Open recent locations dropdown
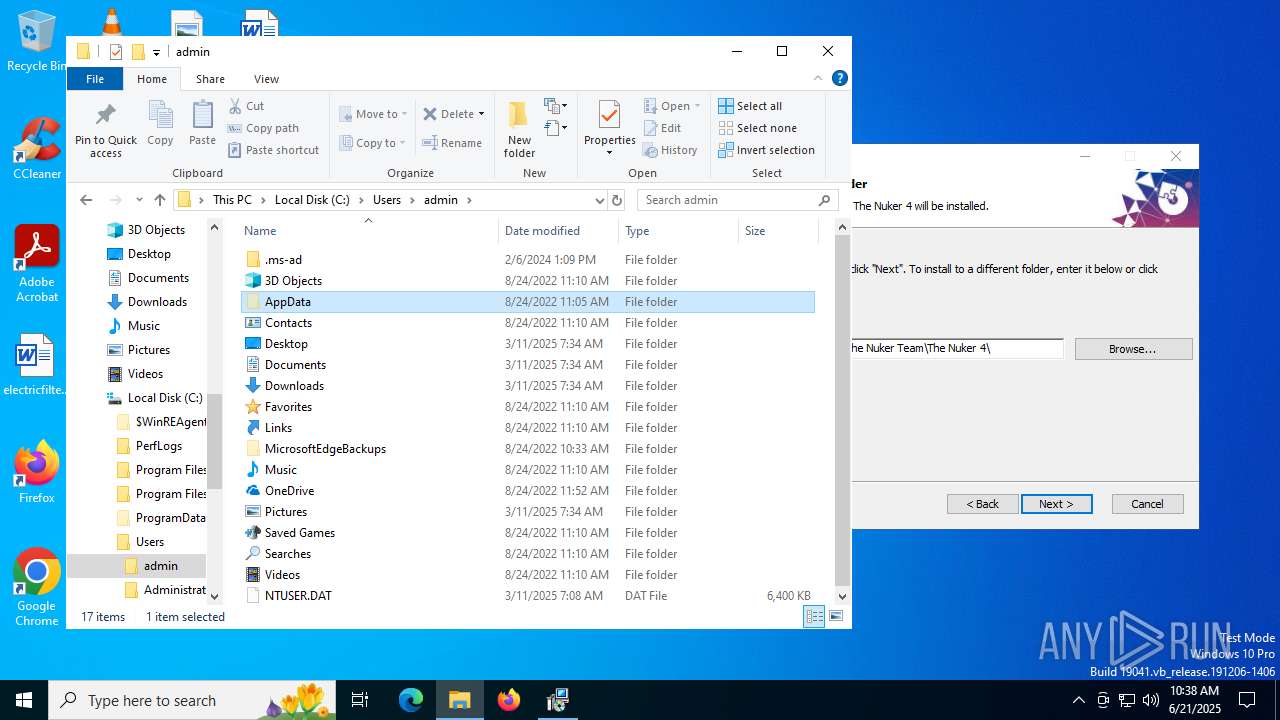The width and height of the screenshot is (1280, 720). click(138, 200)
